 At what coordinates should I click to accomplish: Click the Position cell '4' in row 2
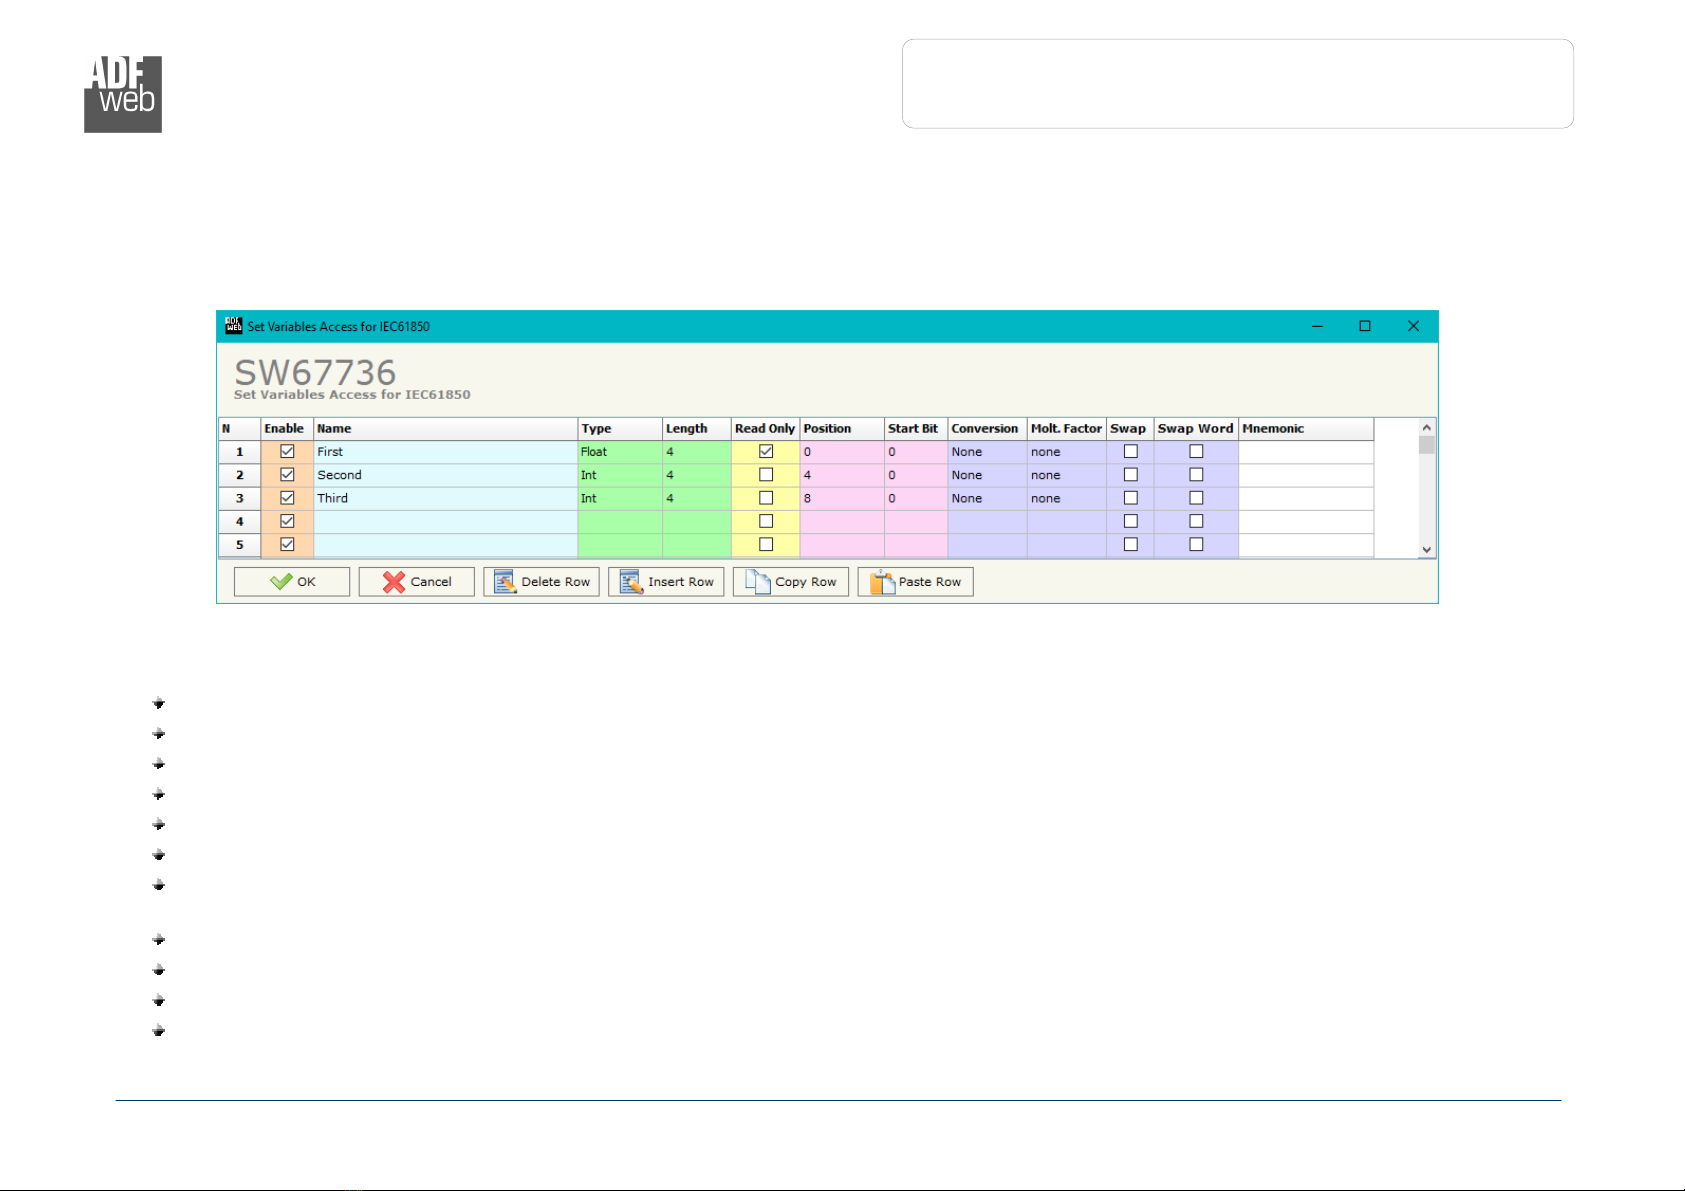point(842,475)
